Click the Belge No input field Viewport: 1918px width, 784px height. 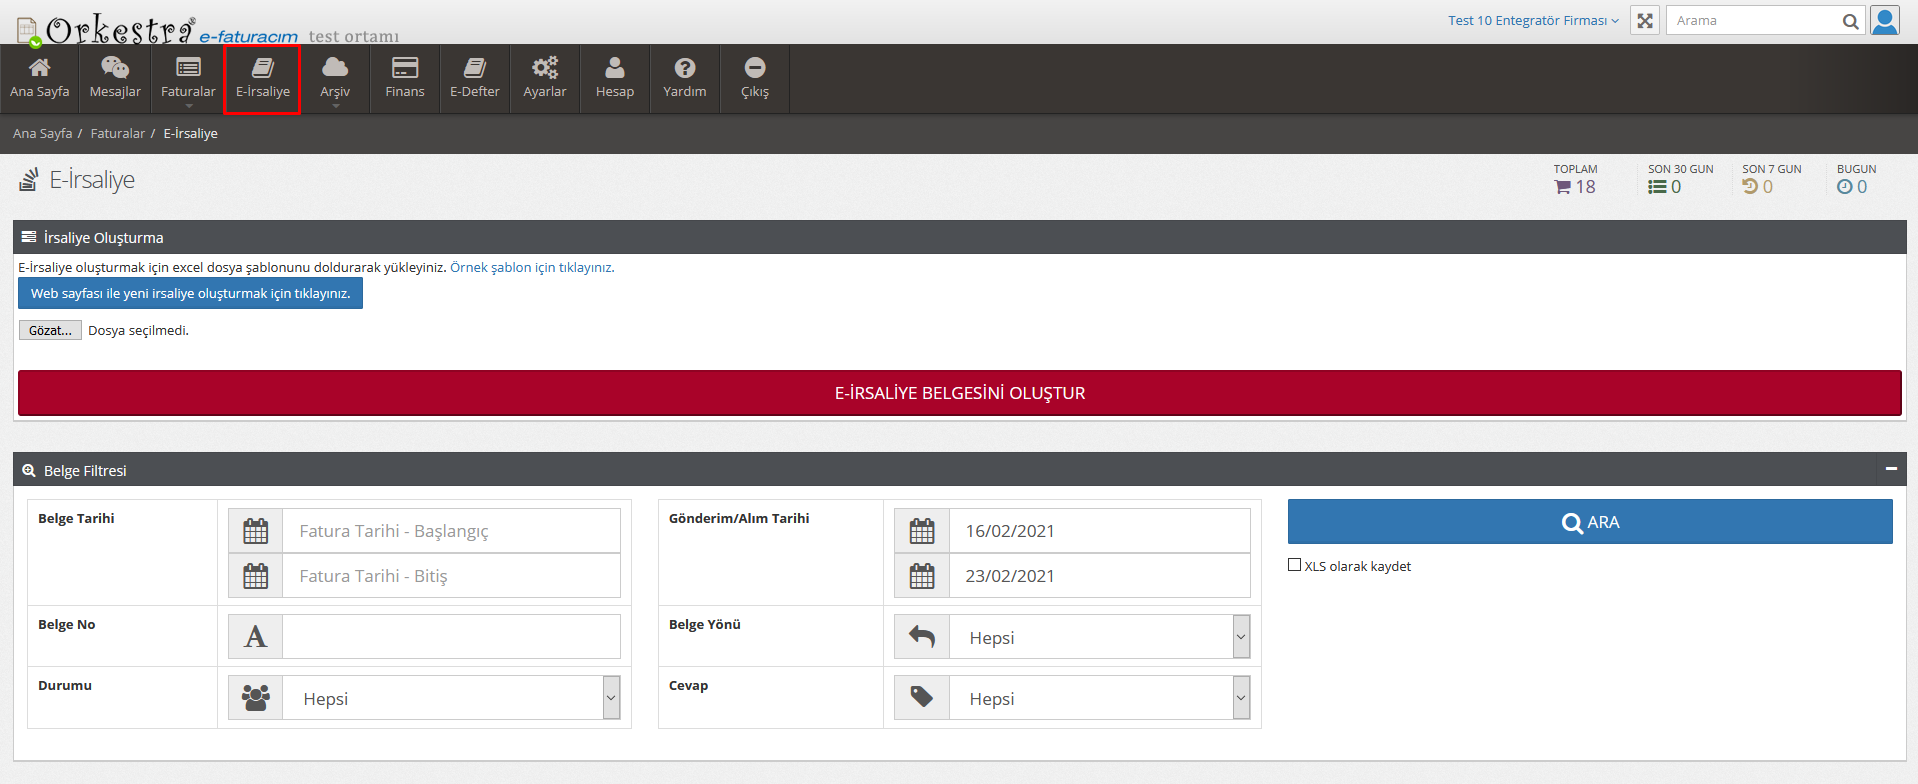(450, 637)
